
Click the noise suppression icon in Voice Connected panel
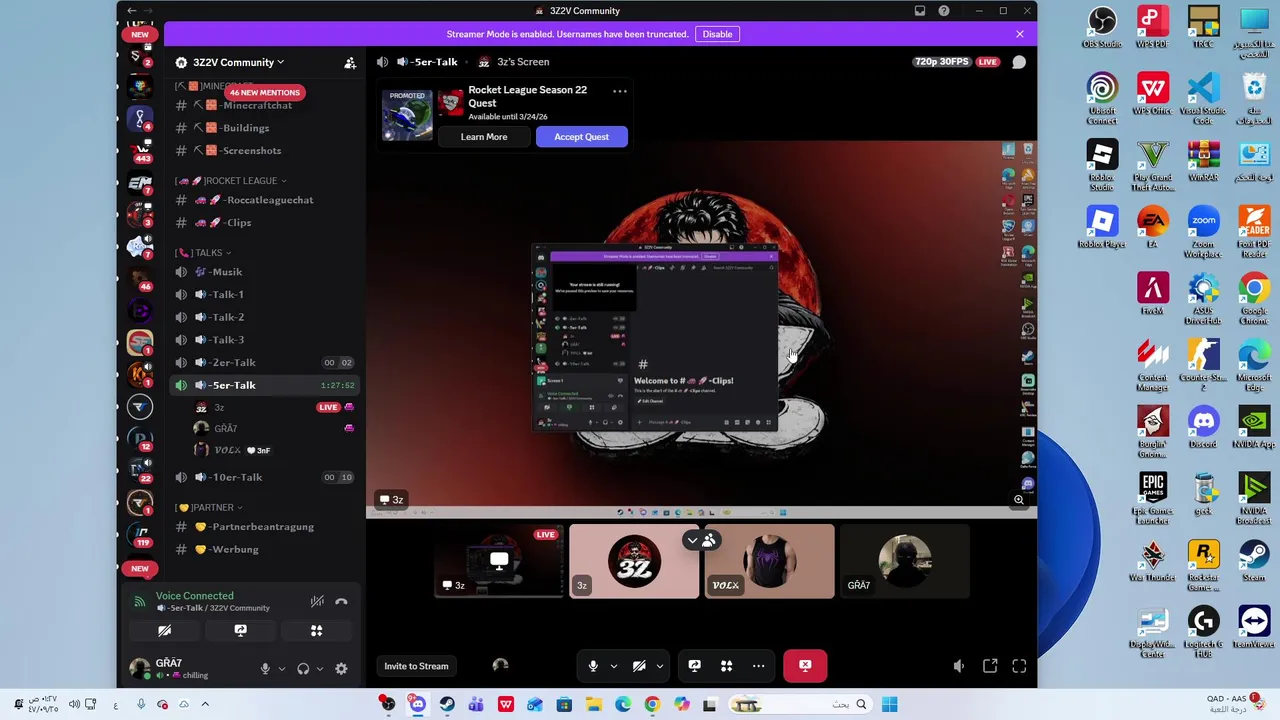[317, 601]
